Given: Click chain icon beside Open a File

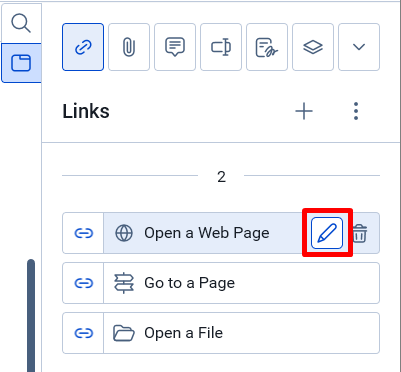Looking at the screenshot, I should (83, 333).
